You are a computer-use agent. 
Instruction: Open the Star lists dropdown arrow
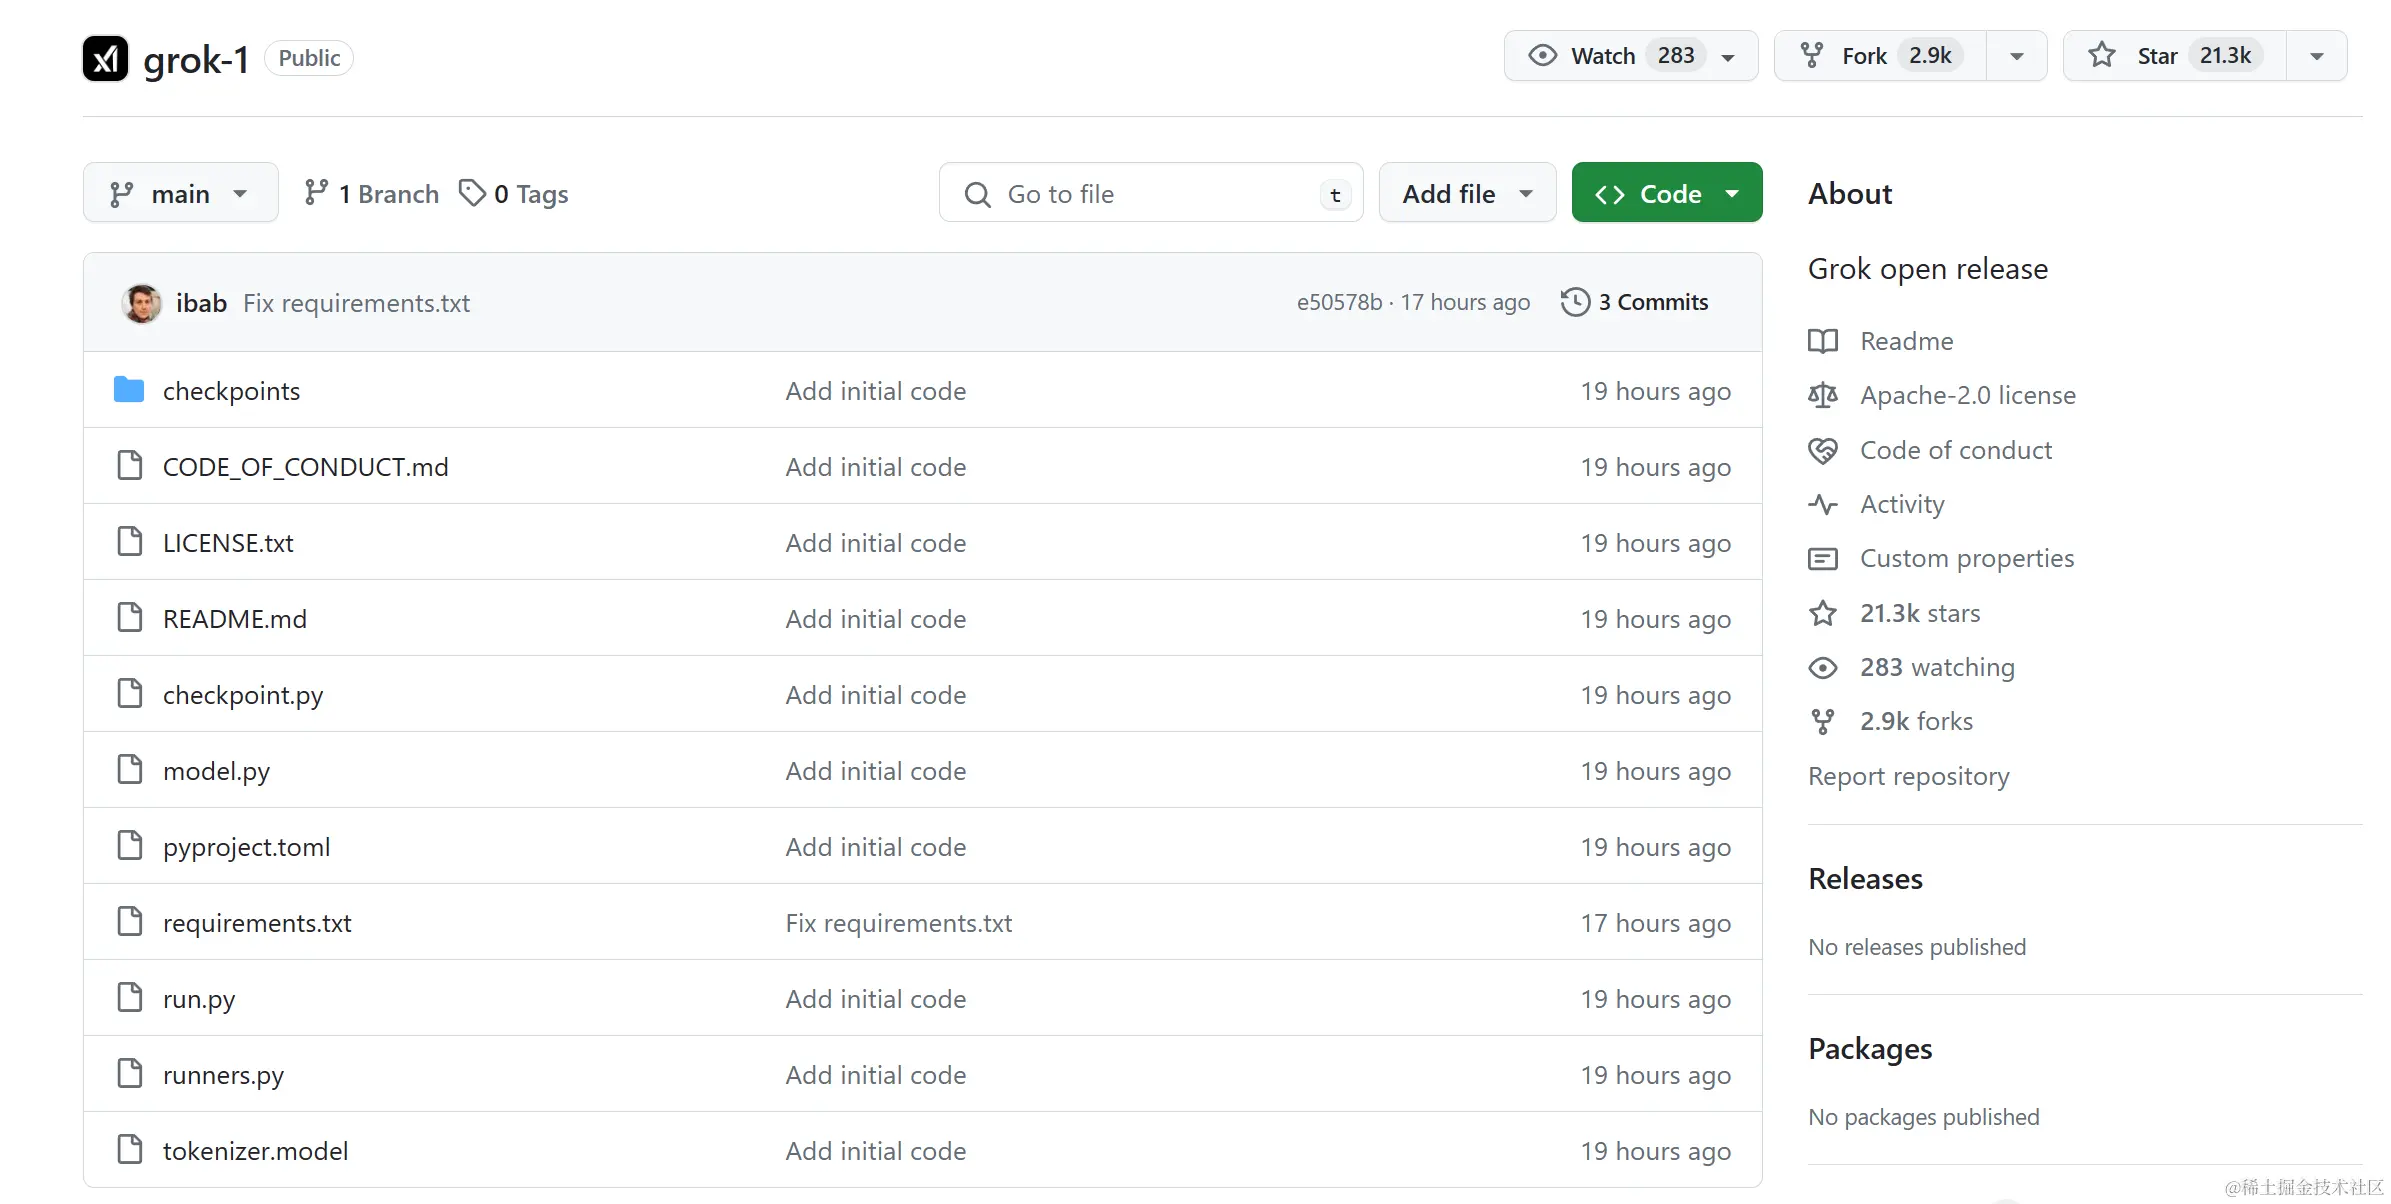point(2316,56)
